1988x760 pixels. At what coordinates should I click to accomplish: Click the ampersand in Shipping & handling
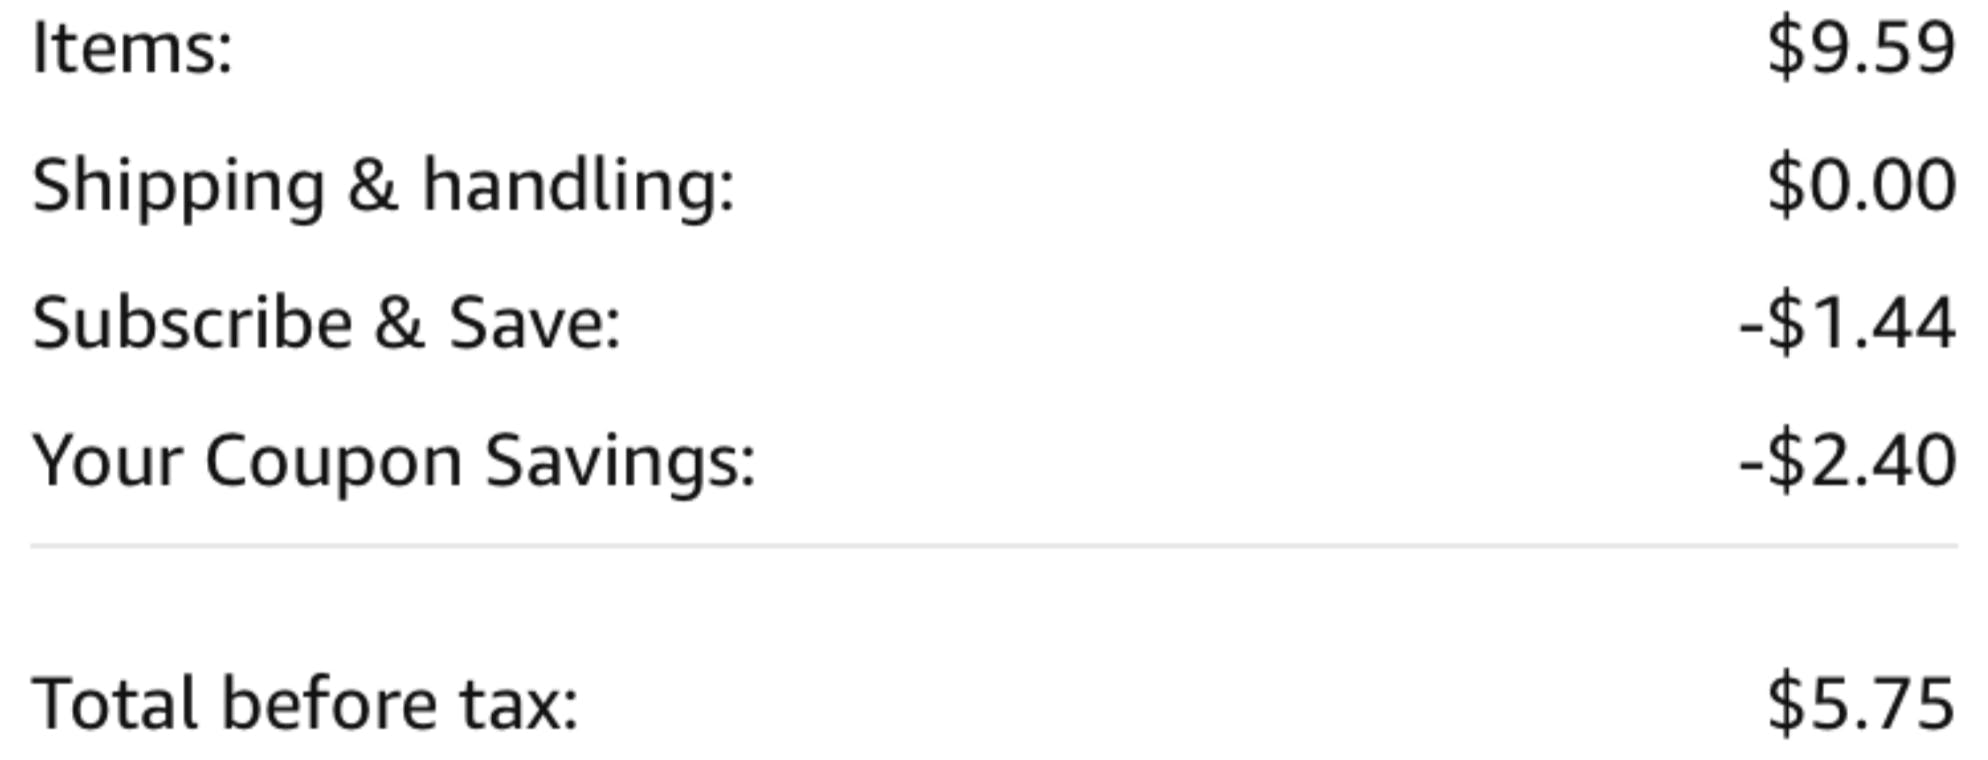pyautogui.click(x=373, y=184)
